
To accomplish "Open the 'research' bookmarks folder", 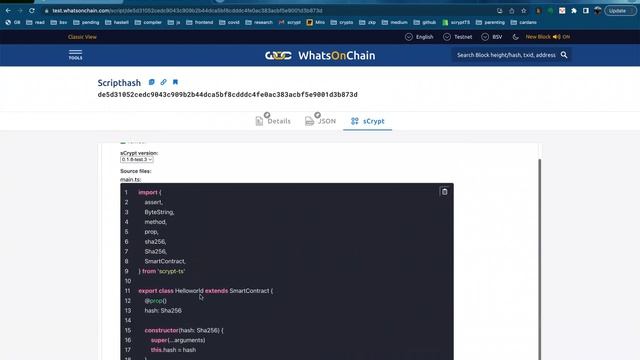I will [259, 22].
